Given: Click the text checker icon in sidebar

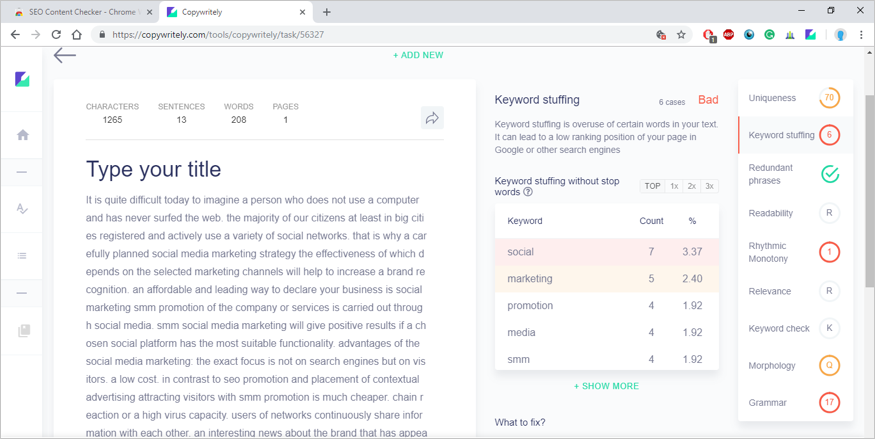Looking at the screenshot, I should click(22, 209).
